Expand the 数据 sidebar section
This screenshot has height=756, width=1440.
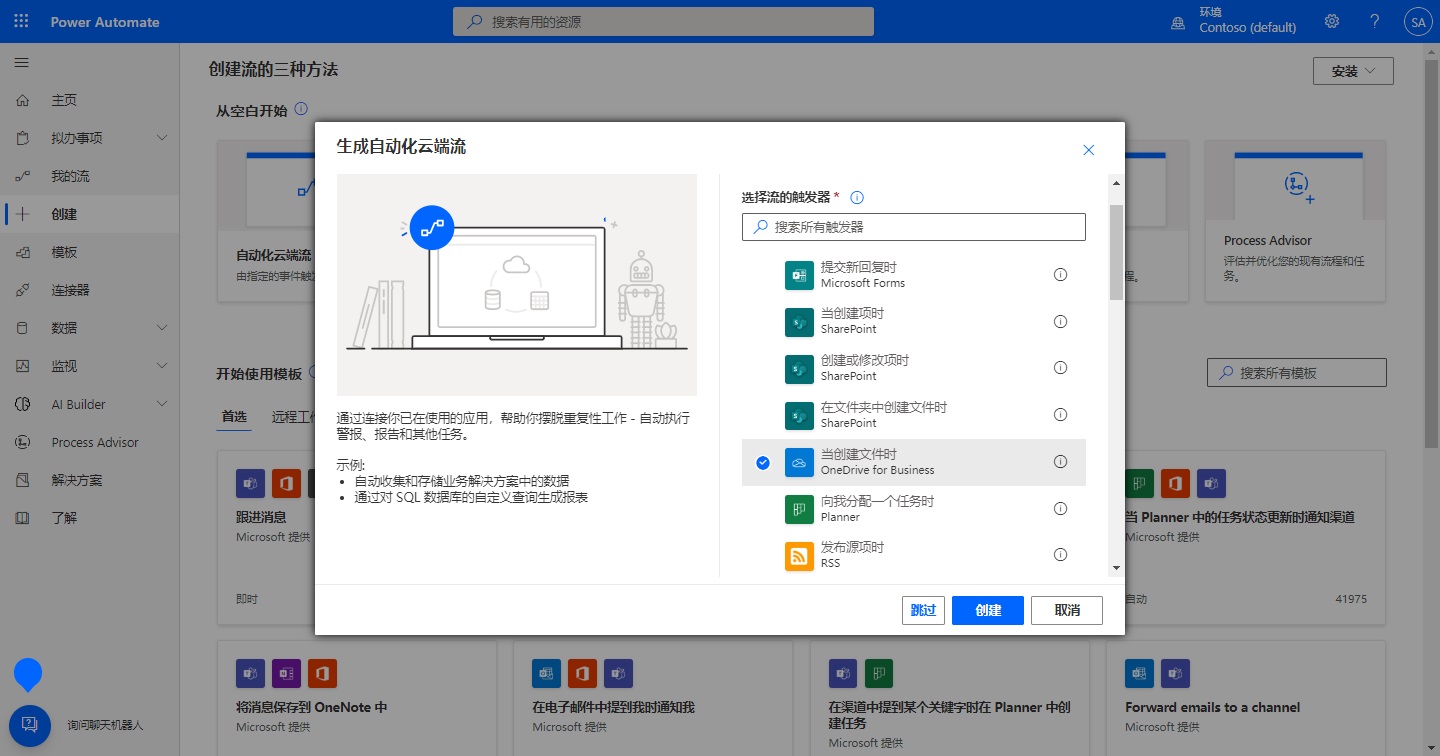tap(162, 328)
